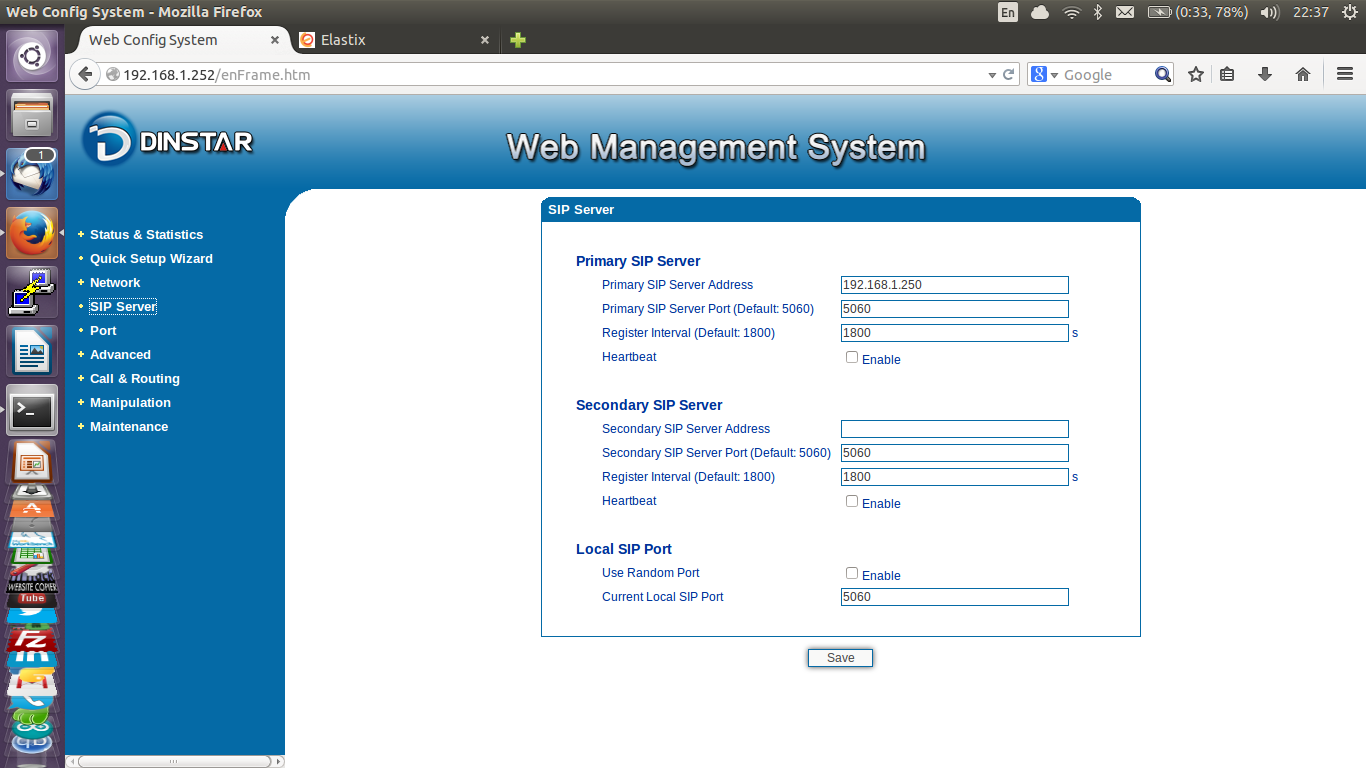This screenshot has height=768, width=1366.
Task: Go to the Firefox Home icon
Action: 1303,74
